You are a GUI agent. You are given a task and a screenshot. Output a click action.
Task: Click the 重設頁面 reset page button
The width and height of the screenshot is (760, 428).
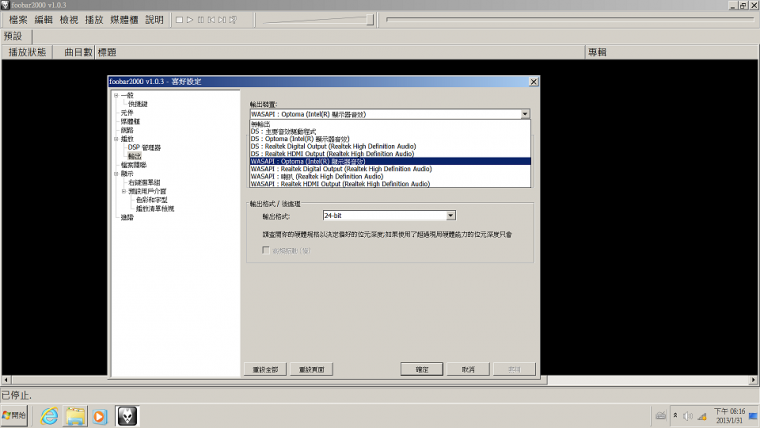coord(312,369)
